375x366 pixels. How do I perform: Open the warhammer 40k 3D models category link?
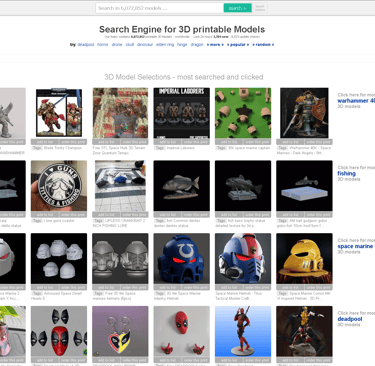pyautogui.click(x=356, y=101)
